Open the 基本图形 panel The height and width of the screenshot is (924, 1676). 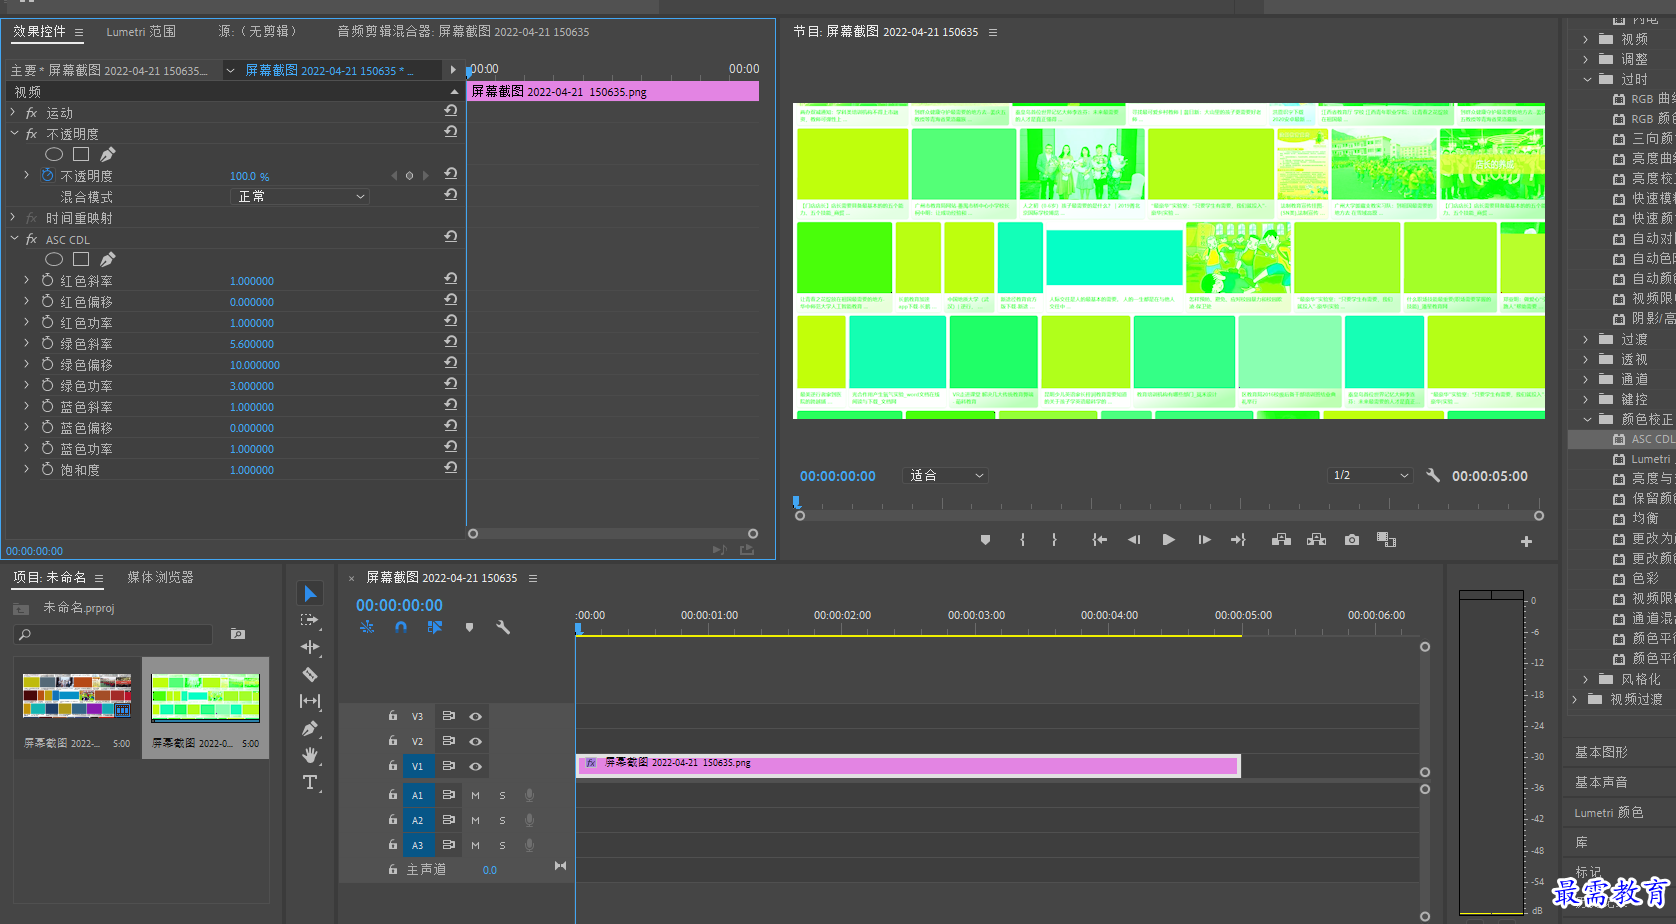point(1601,752)
